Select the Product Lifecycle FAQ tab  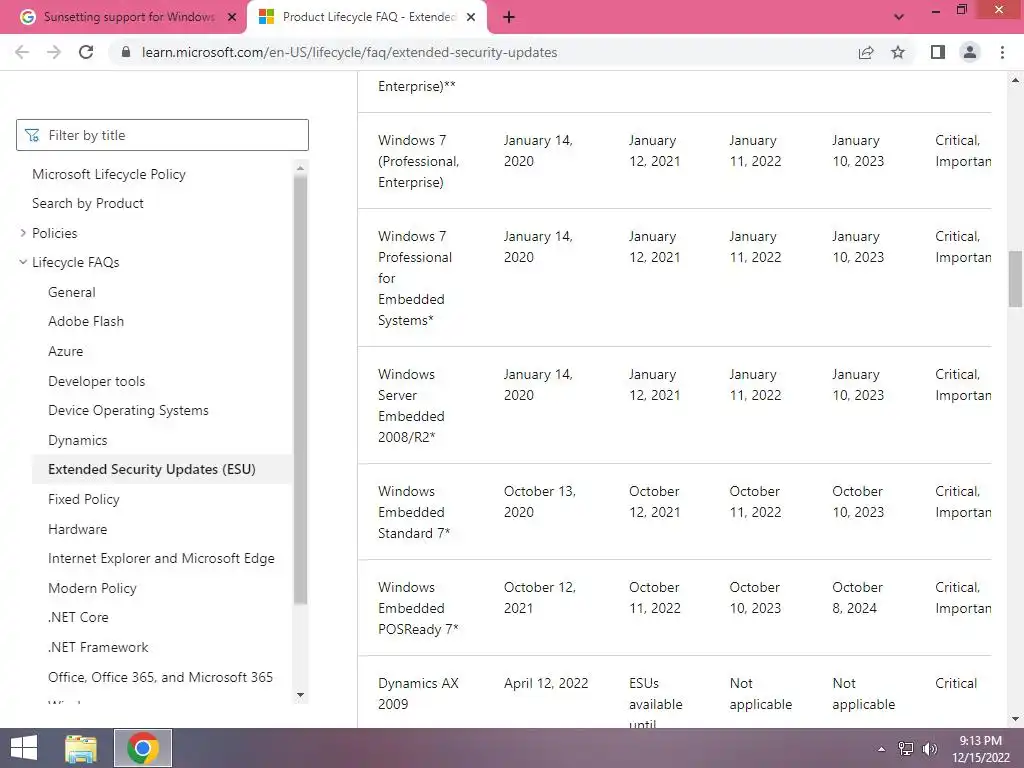tap(368, 18)
